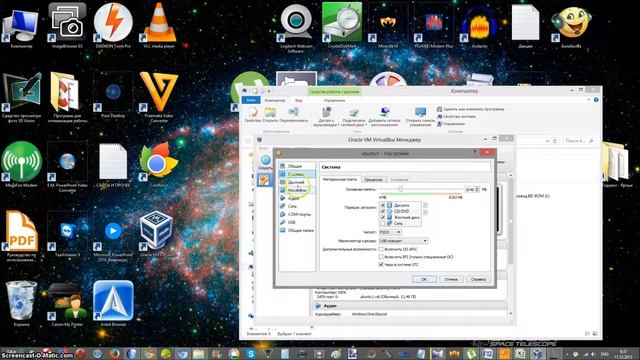Confirm settings with the OK button
640x360 pixels.
pyautogui.click(x=424, y=279)
